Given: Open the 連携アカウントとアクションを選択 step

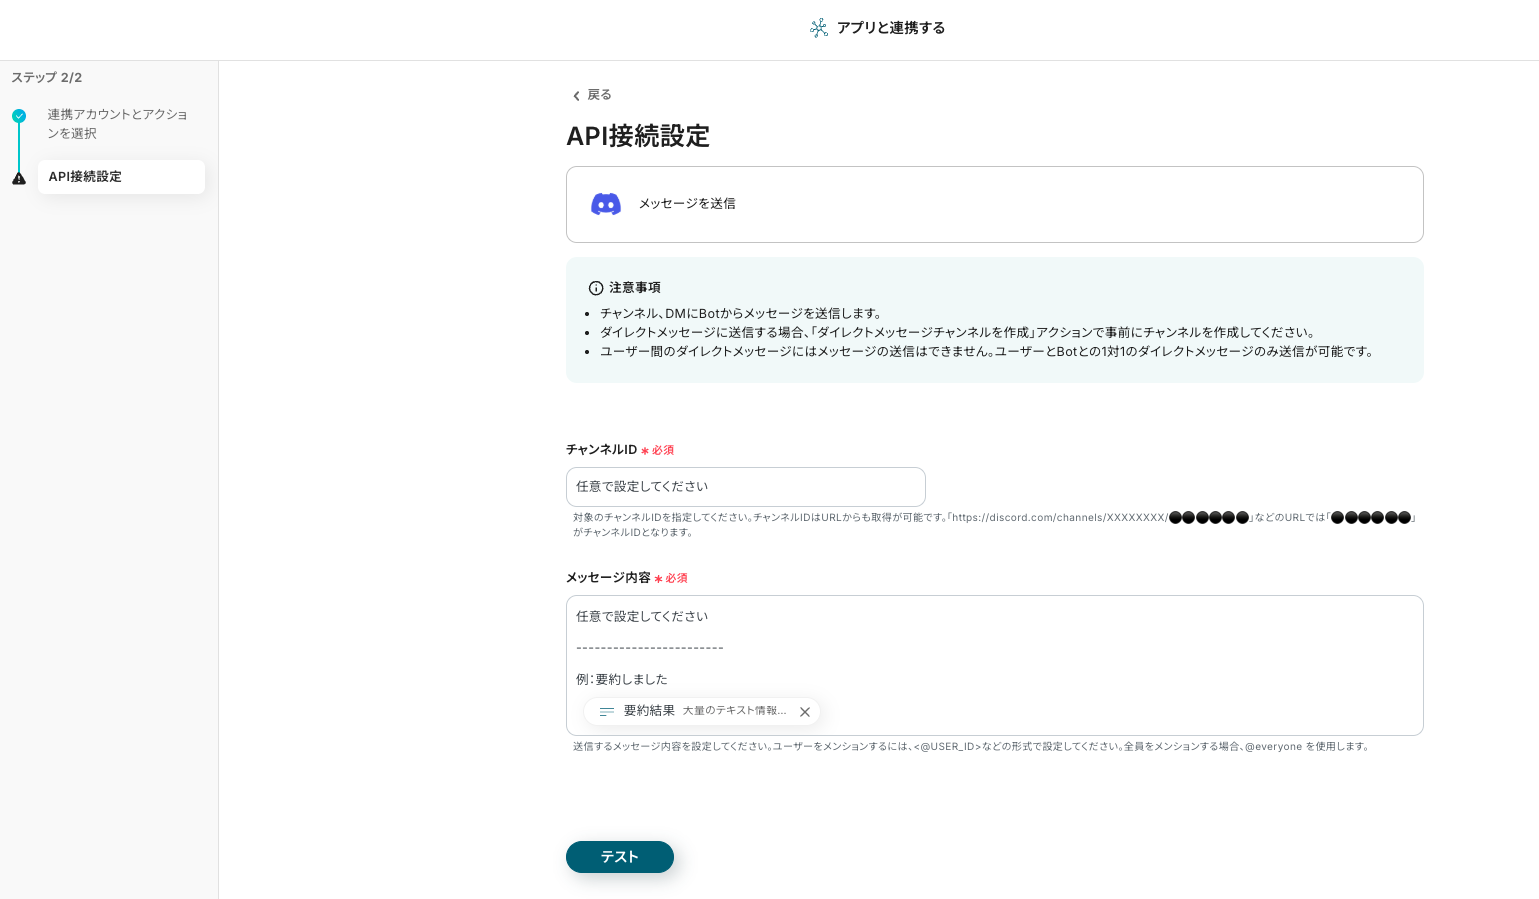Looking at the screenshot, I should click(x=117, y=124).
